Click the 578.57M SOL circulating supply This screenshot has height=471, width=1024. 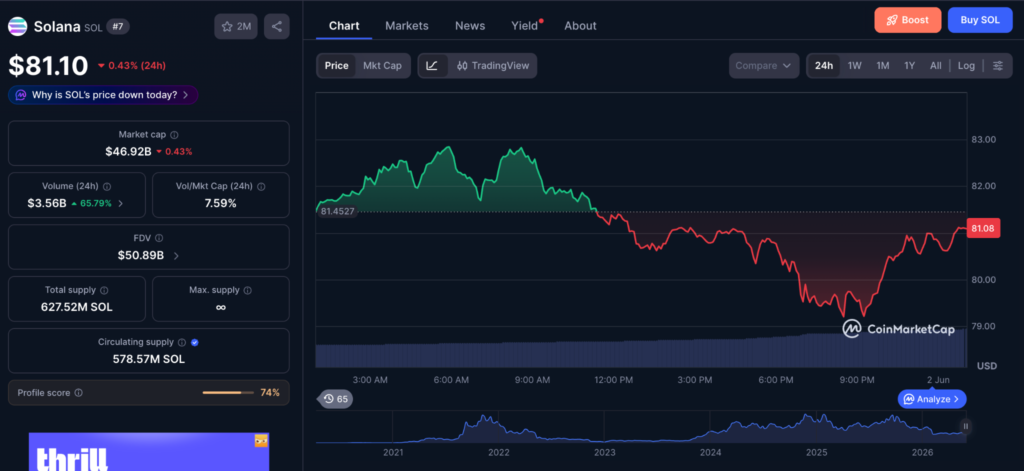pyautogui.click(x=149, y=359)
